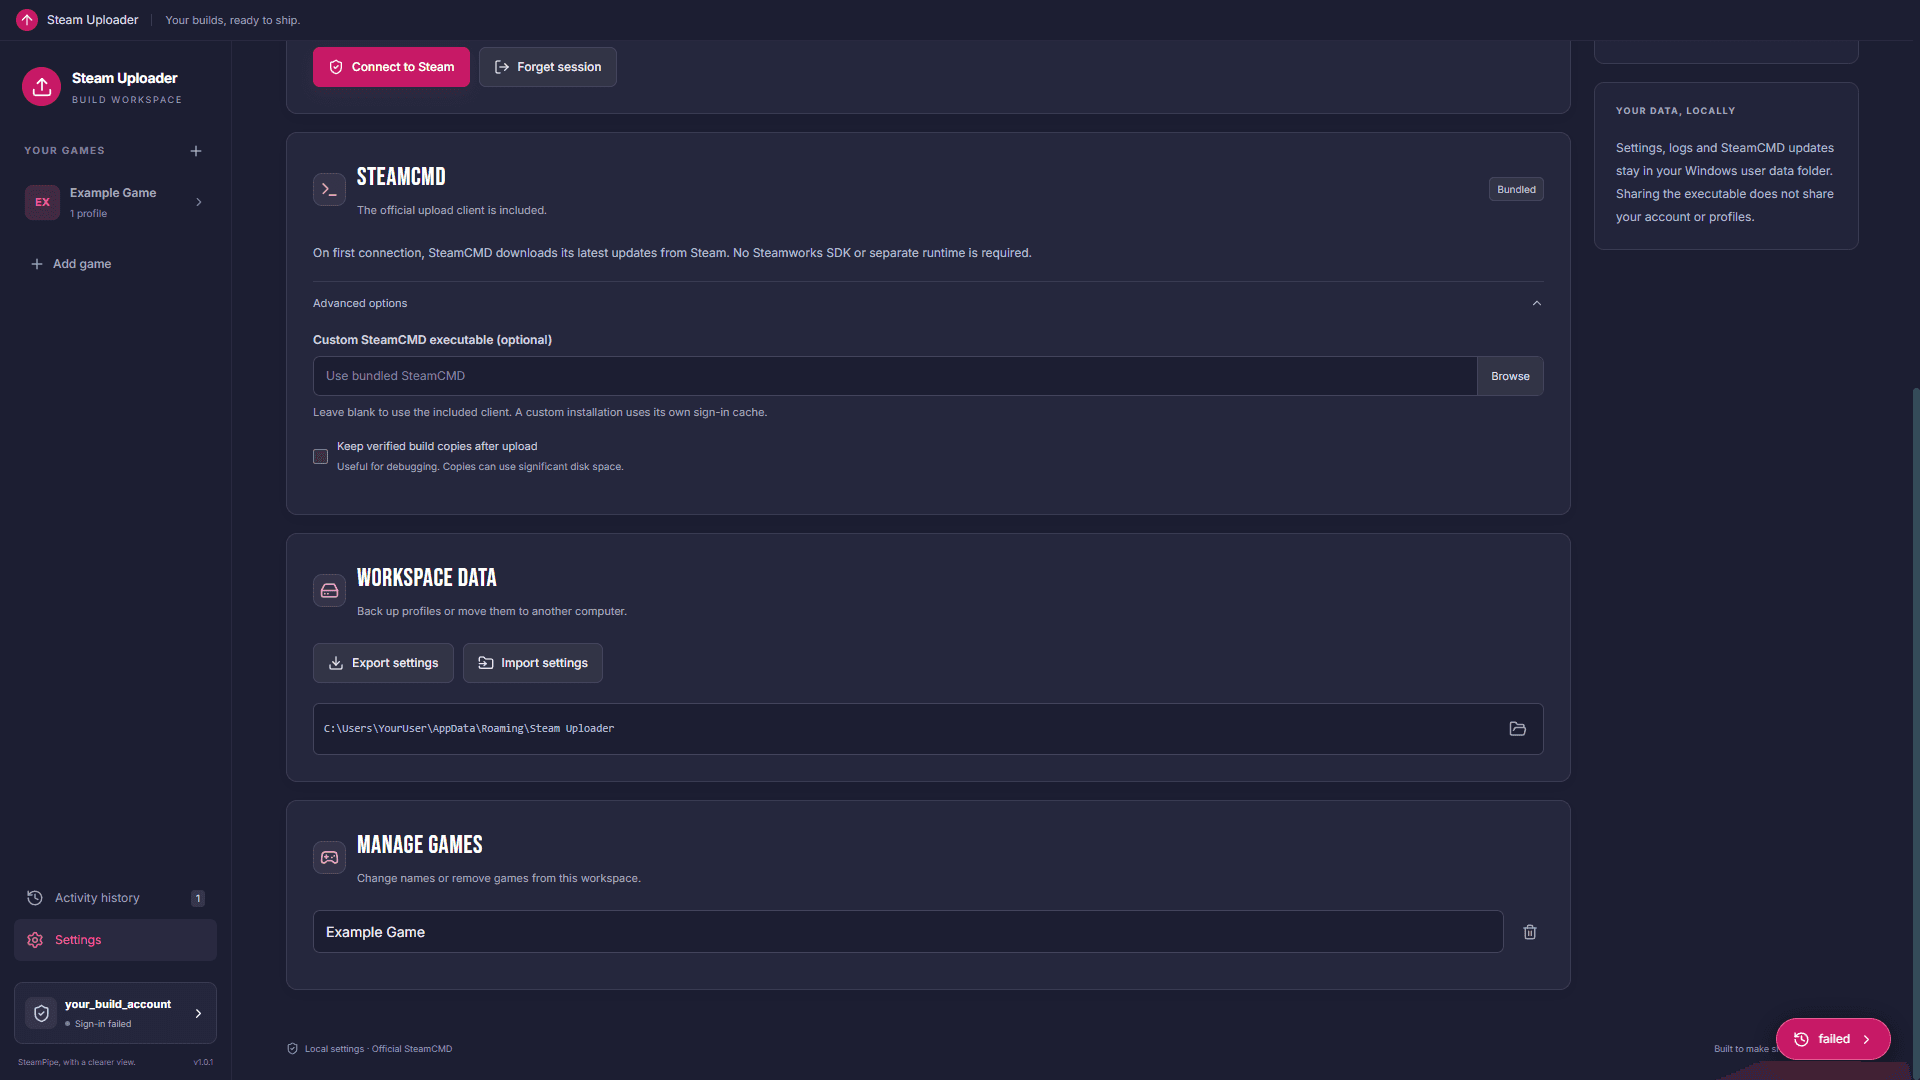Open Activity history in the sidebar
The height and width of the screenshot is (1080, 1920).
pos(115,898)
